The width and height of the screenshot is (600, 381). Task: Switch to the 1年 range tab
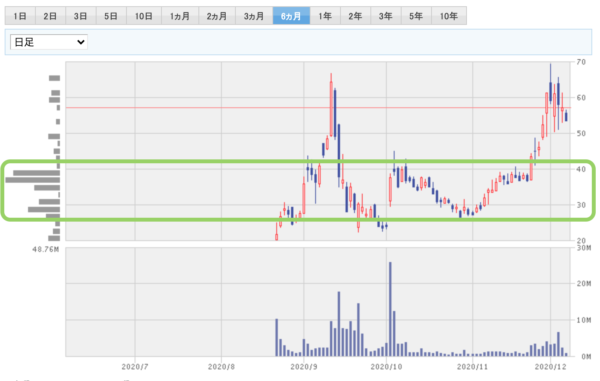[x=325, y=16]
